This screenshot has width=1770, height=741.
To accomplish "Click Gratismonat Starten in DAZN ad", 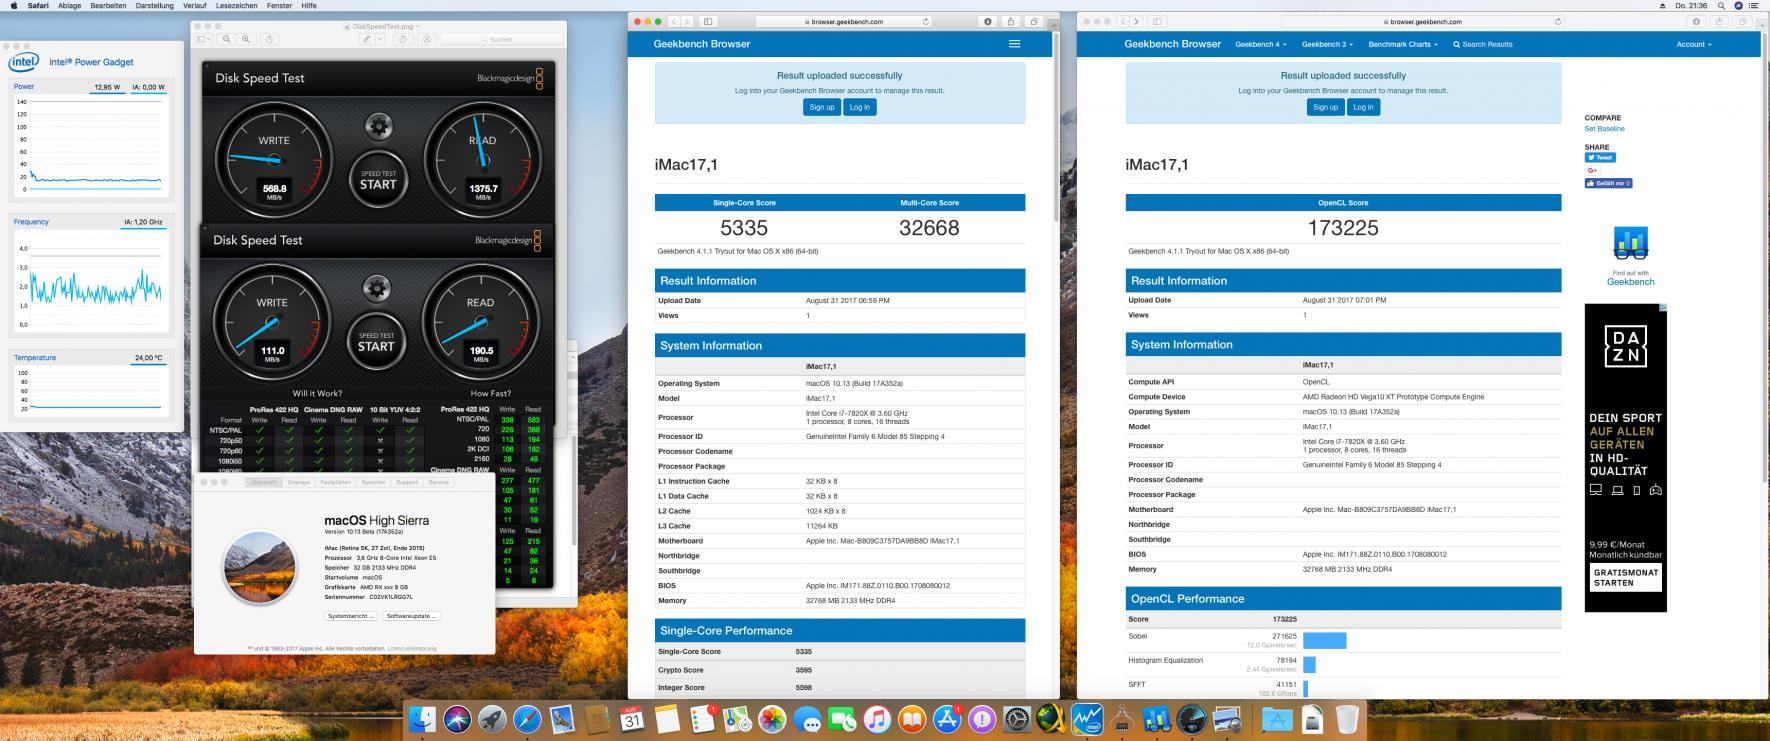I will [1625, 577].
